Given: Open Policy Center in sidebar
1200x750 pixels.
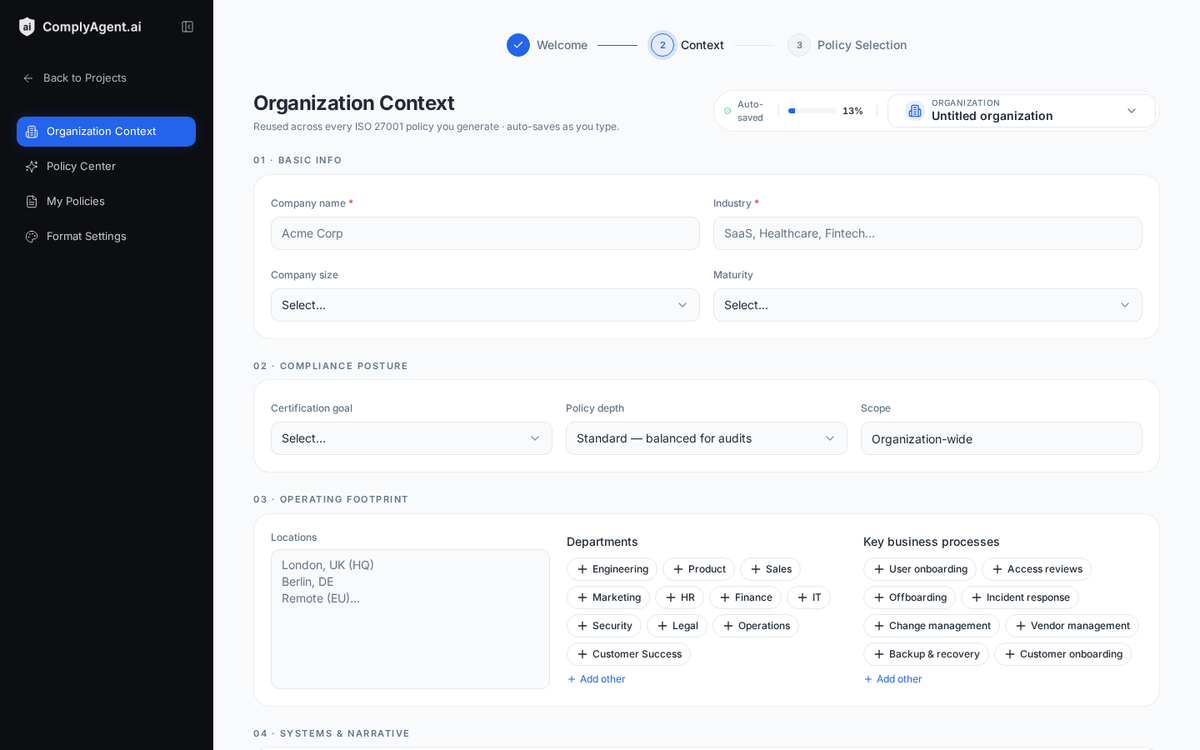Looking at the screenshot, I should (106, 167).
